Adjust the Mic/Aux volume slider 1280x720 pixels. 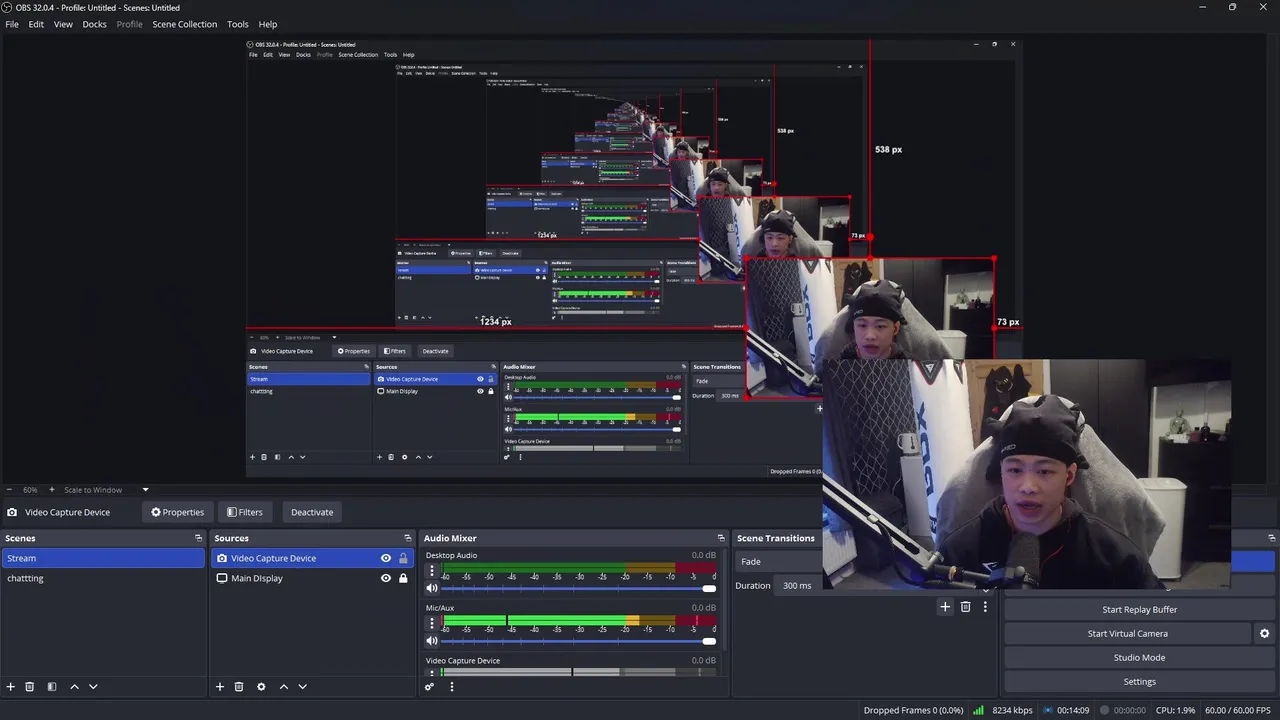(x=579, y=641)
